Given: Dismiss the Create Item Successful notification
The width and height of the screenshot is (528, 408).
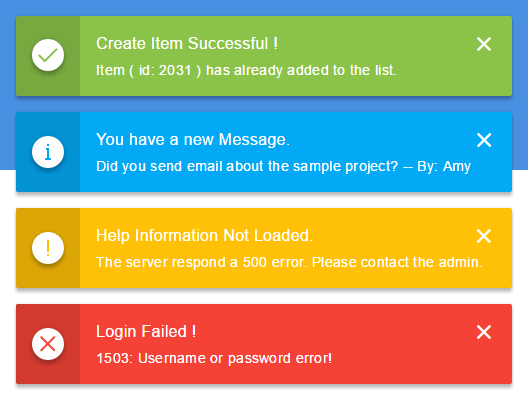Looking at the screenshot, I should point(484,44).
